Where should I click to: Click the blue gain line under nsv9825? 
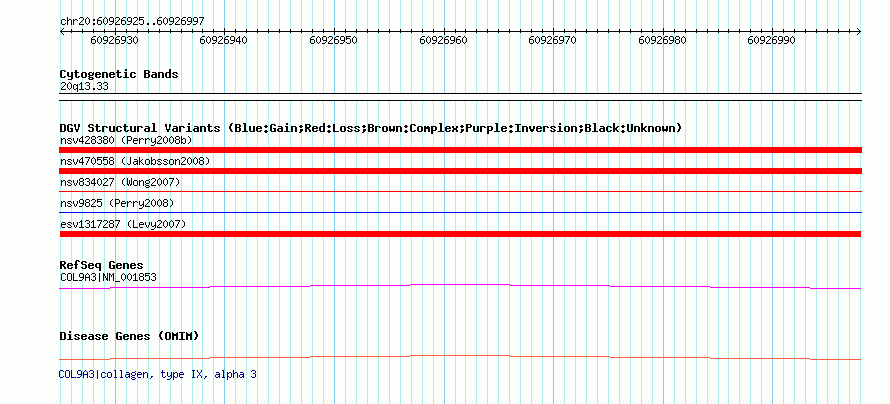coord(460,213)
